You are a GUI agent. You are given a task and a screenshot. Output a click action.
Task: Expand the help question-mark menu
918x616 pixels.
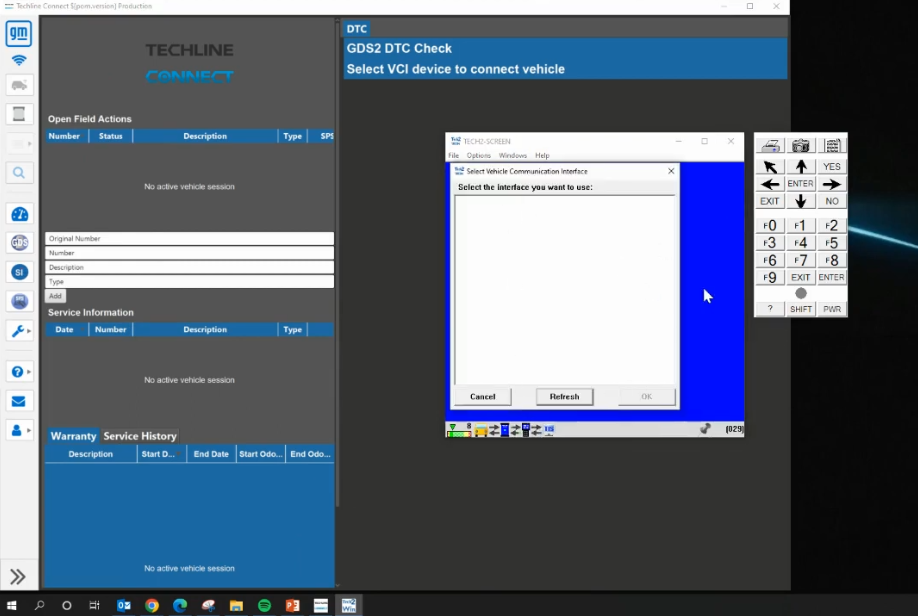click(x=20, y=372)
